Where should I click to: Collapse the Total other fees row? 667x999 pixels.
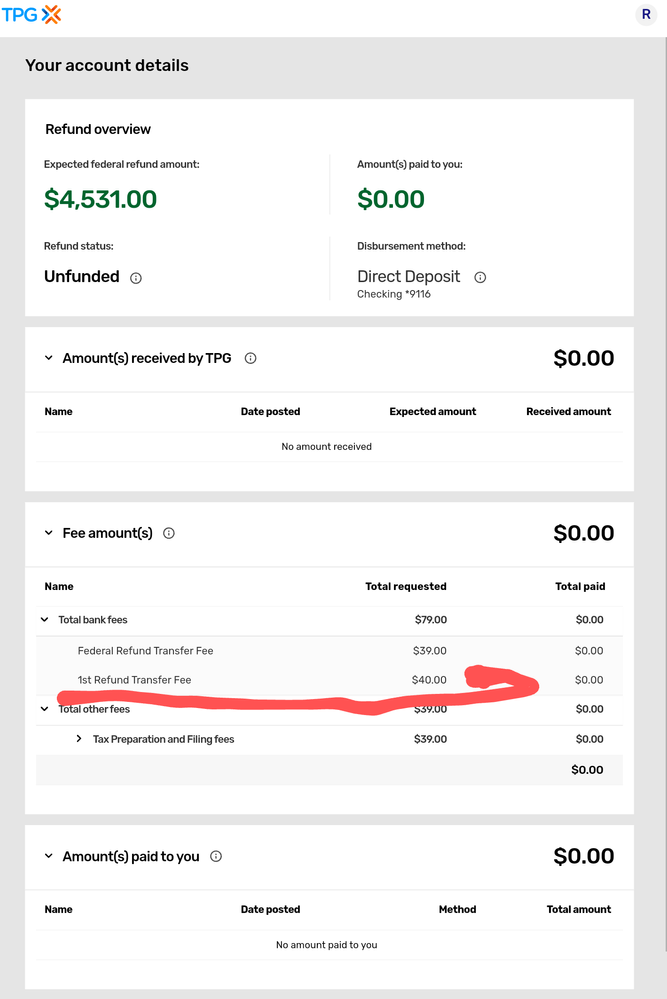click(45, 709)
